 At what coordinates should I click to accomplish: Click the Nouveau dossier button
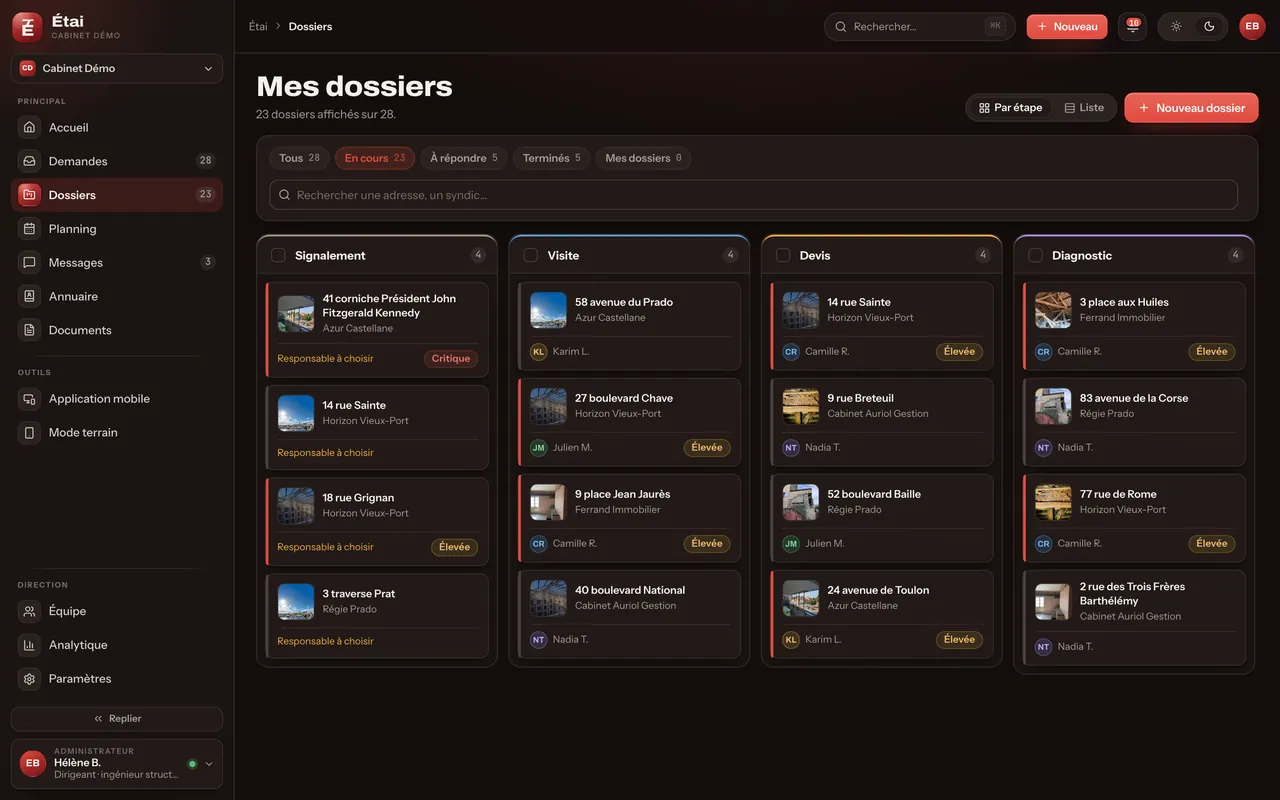[x=1191, y=108]
